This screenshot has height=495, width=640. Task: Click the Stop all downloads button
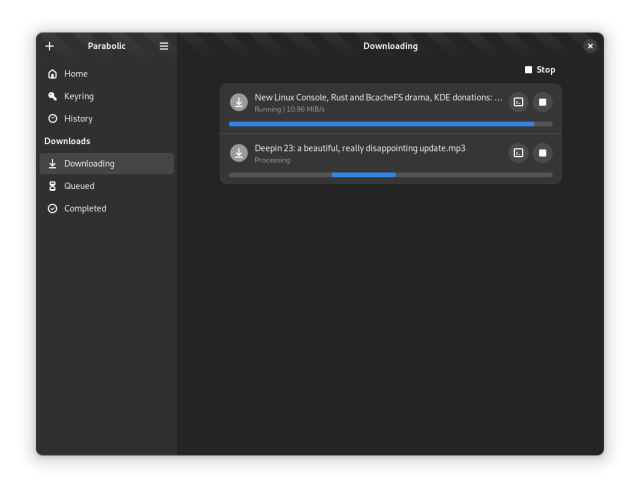click(540, 70)
